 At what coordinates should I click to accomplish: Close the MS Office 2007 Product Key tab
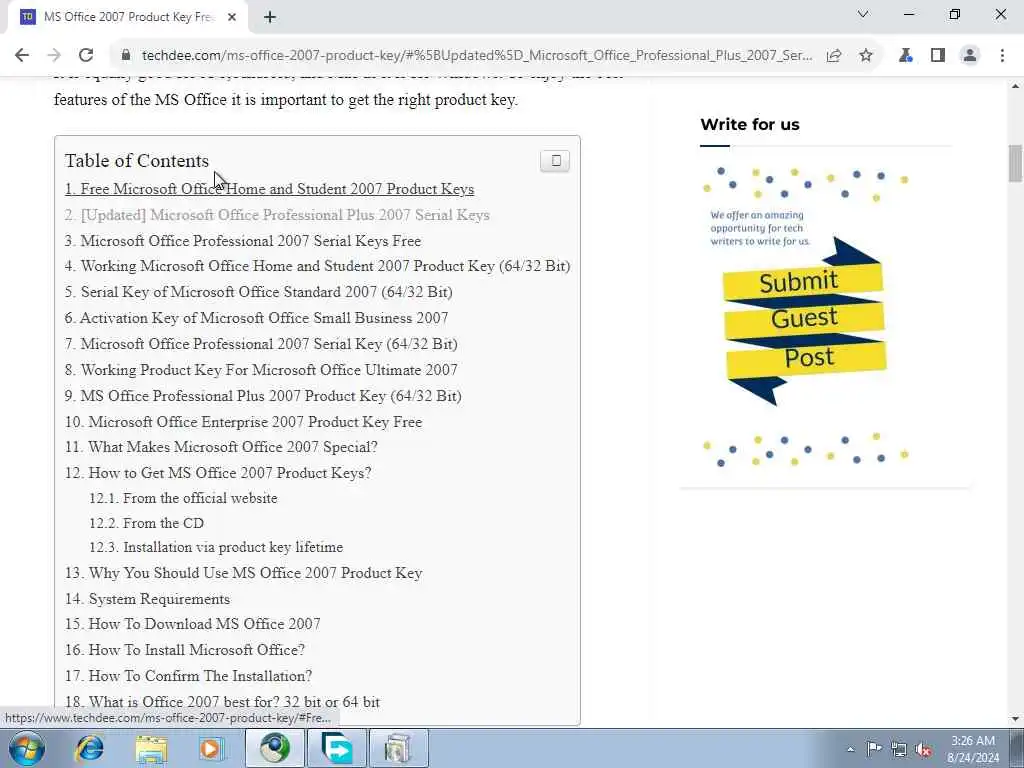tap(231, 18)
